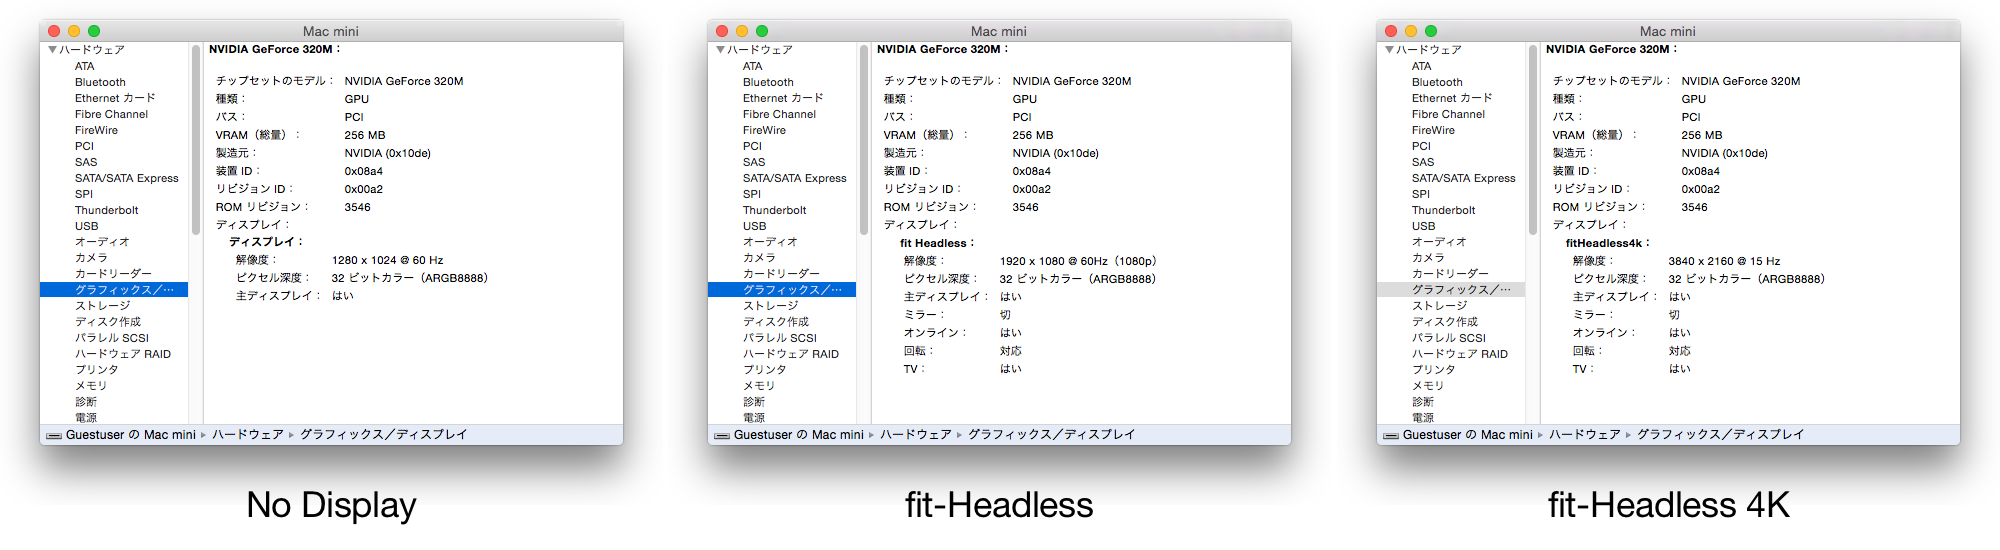This screenshot has width=2000, height=550.
Task: Select FireWire in No Display window sidebar
Action: (96, 130)
